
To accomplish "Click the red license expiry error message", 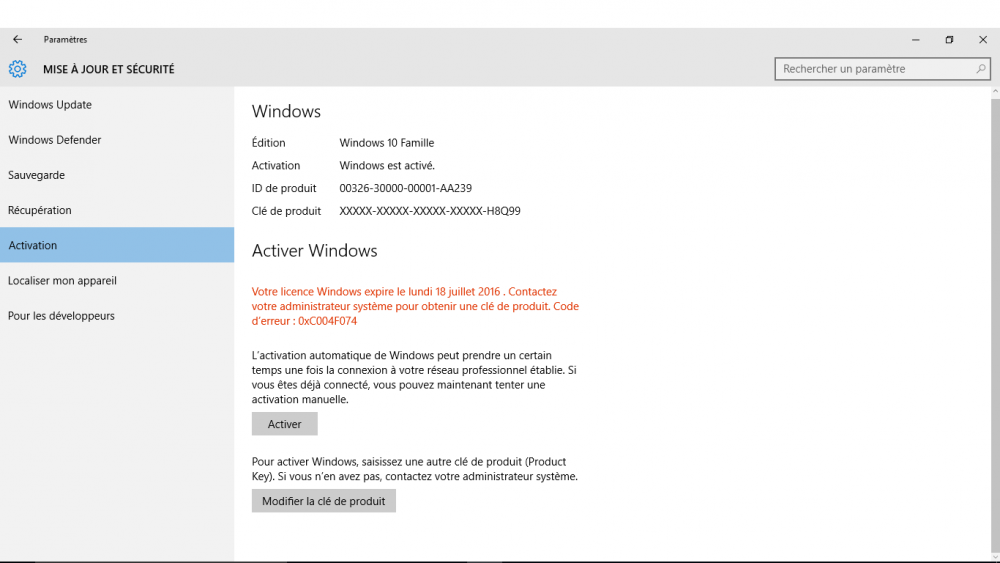I will (415, 306).
